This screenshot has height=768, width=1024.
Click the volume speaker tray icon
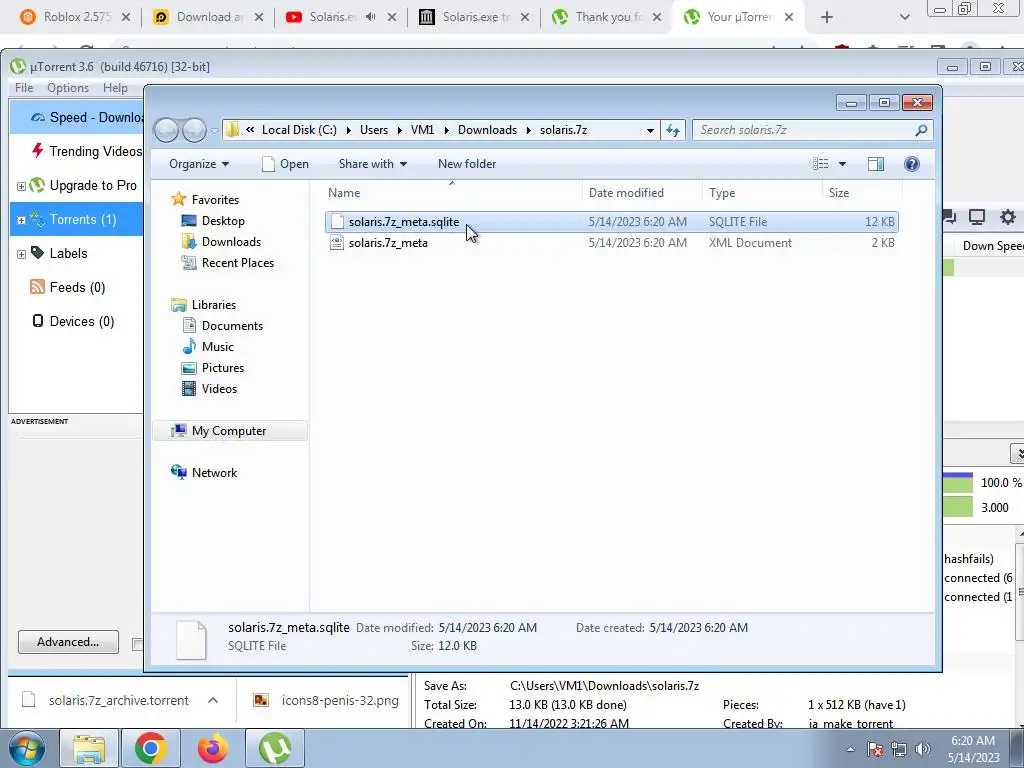923,749
